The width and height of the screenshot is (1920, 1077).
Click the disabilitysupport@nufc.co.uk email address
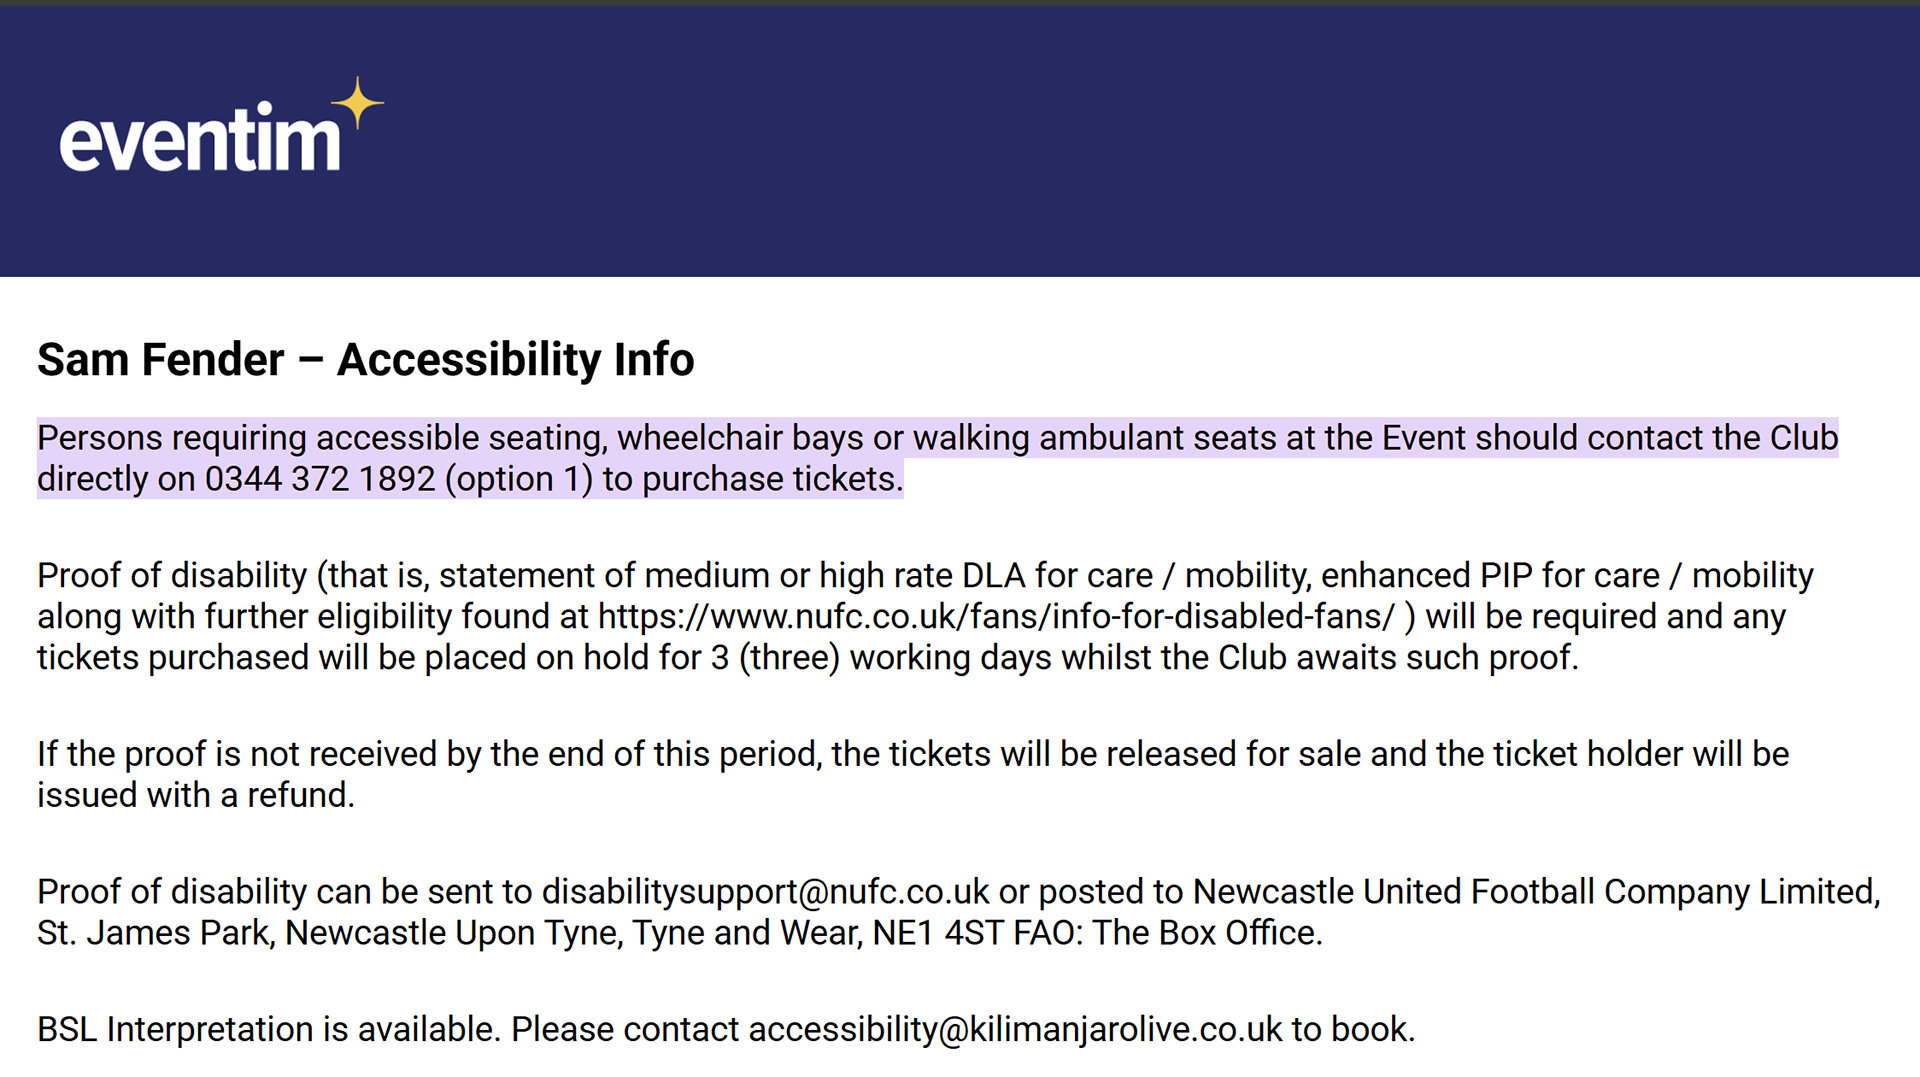(766, 892)
